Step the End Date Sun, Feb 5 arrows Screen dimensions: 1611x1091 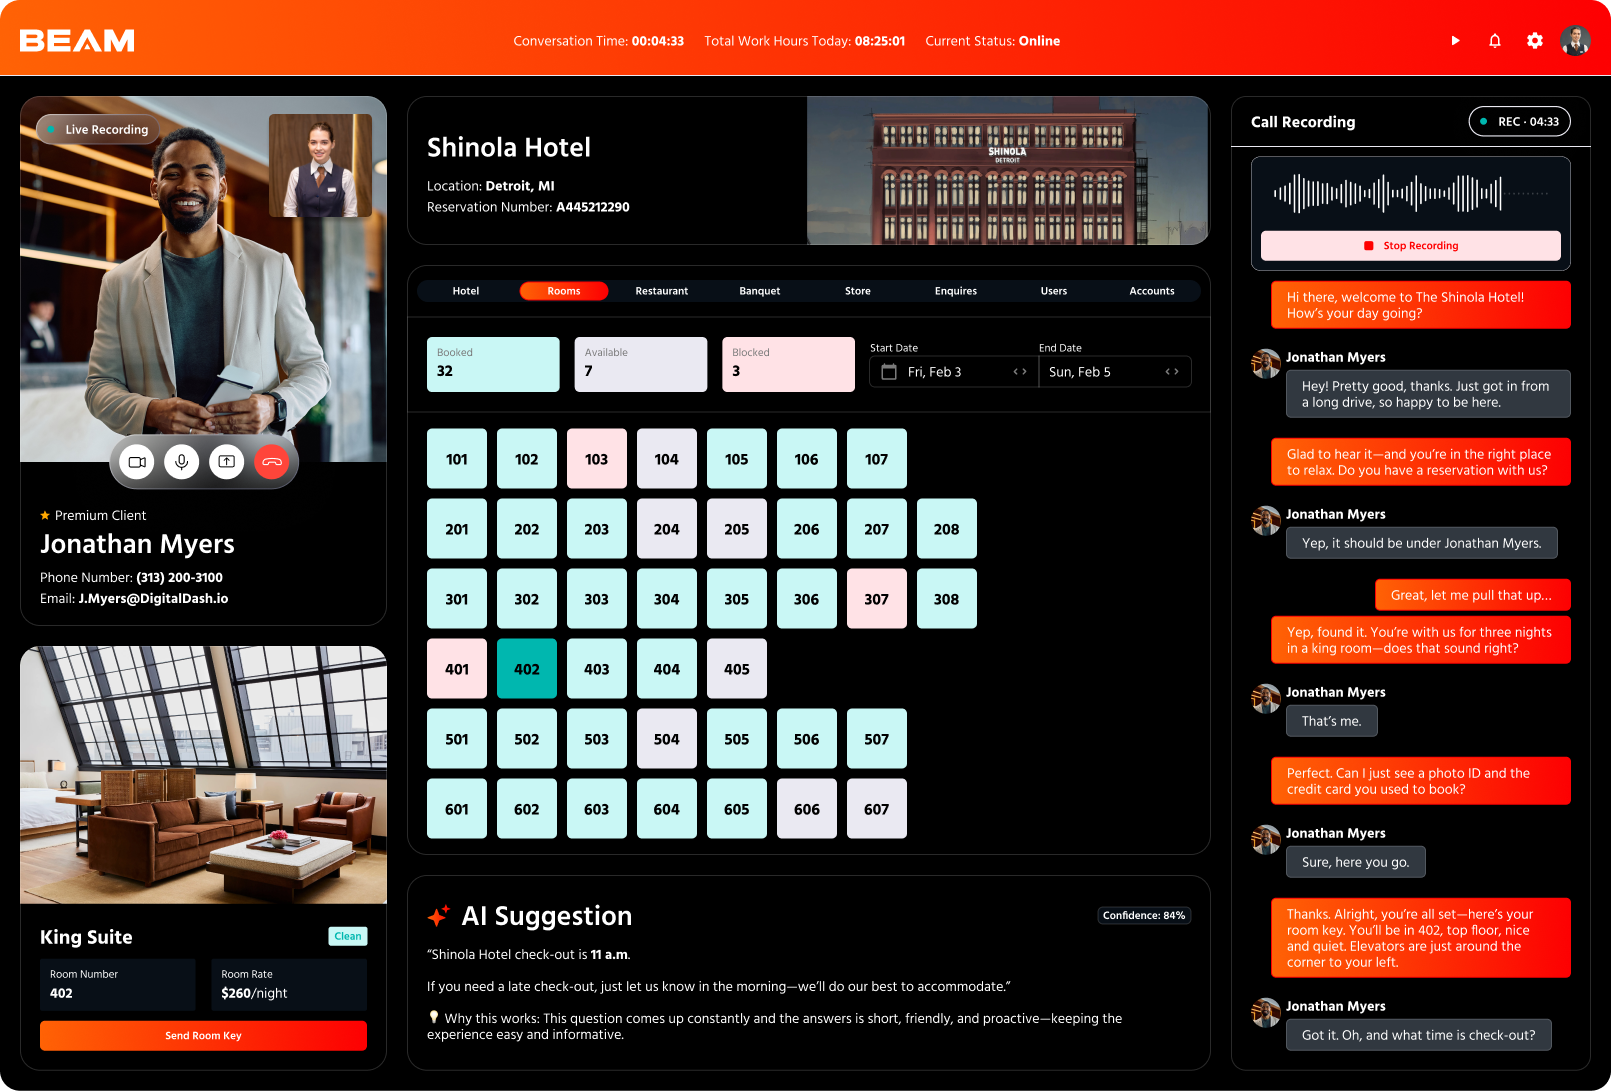pyautogui.click(x=1172, y=372)
